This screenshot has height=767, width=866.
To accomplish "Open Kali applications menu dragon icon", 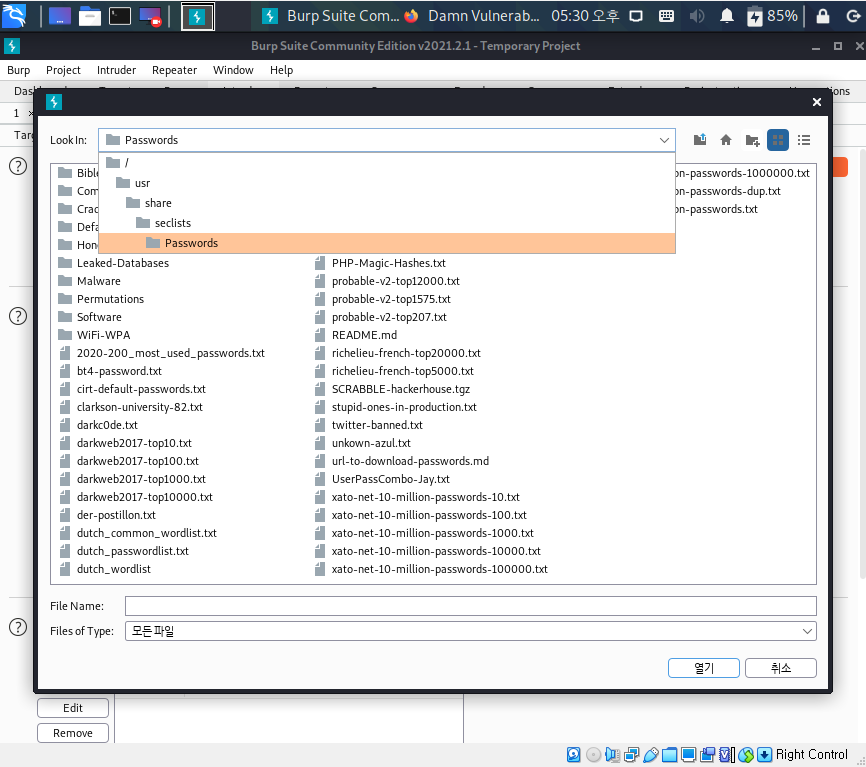I will tap(14, 15).
